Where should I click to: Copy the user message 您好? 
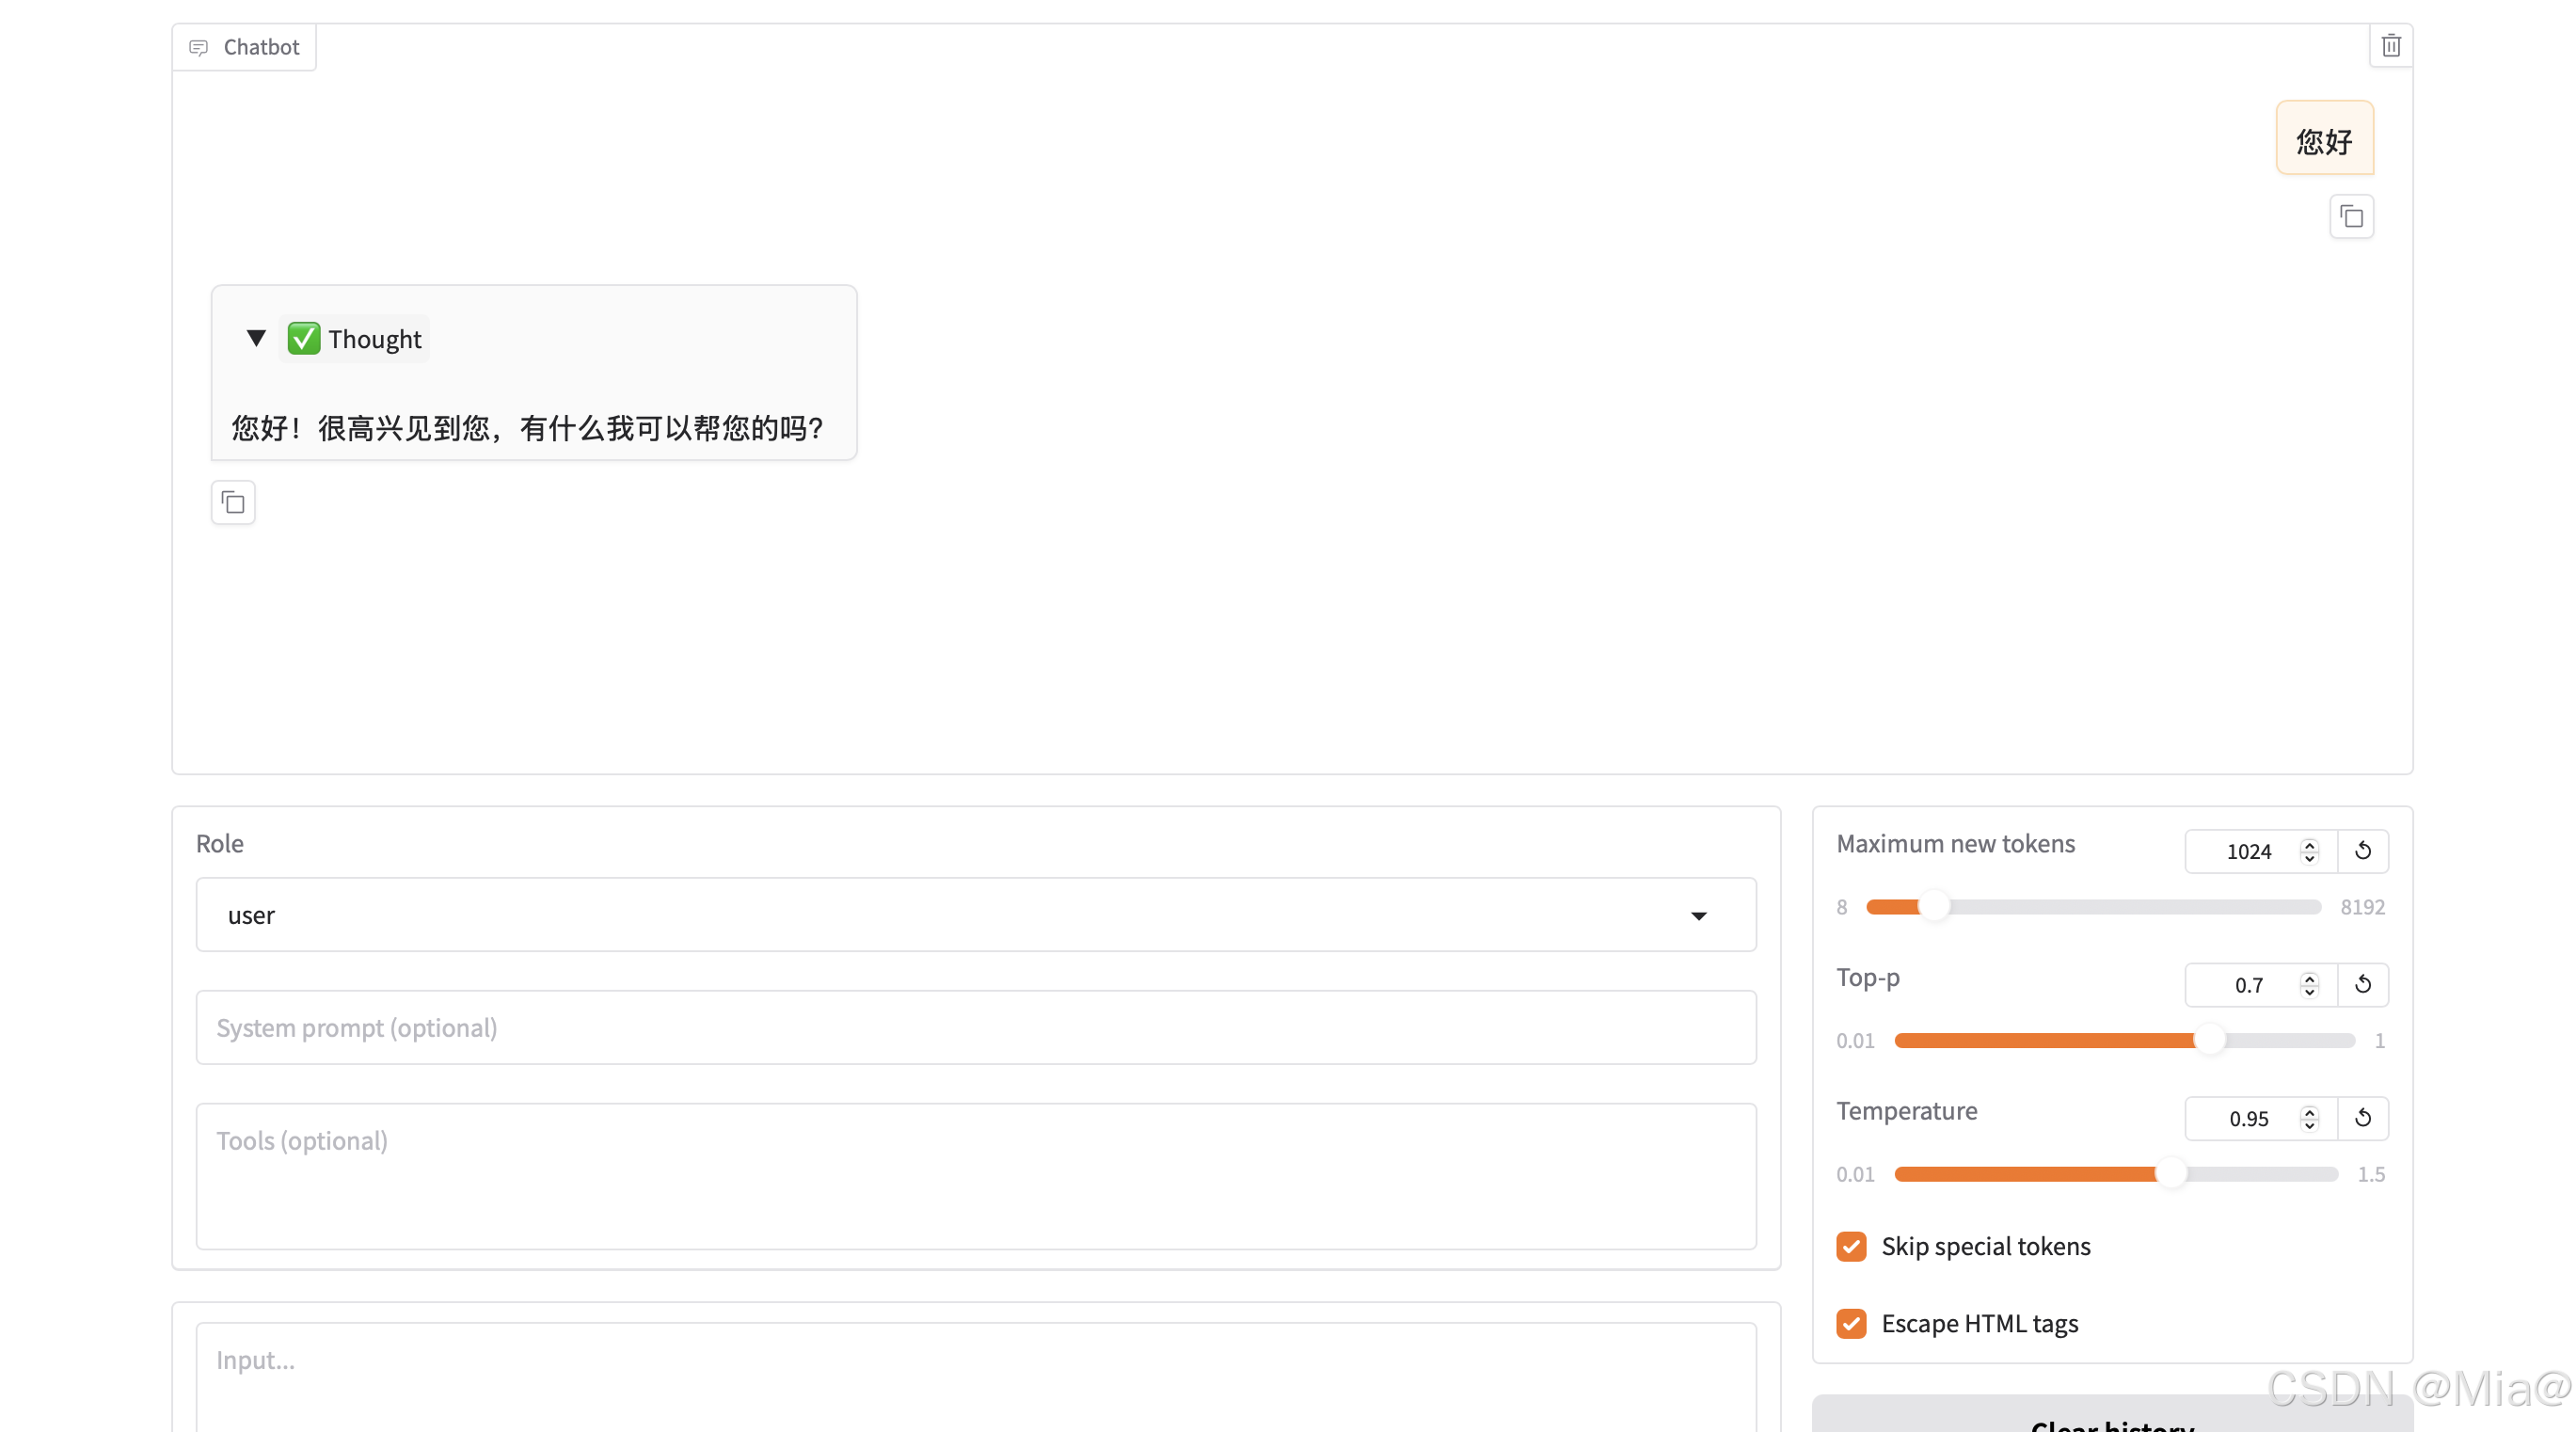[x=2351, y=217]
